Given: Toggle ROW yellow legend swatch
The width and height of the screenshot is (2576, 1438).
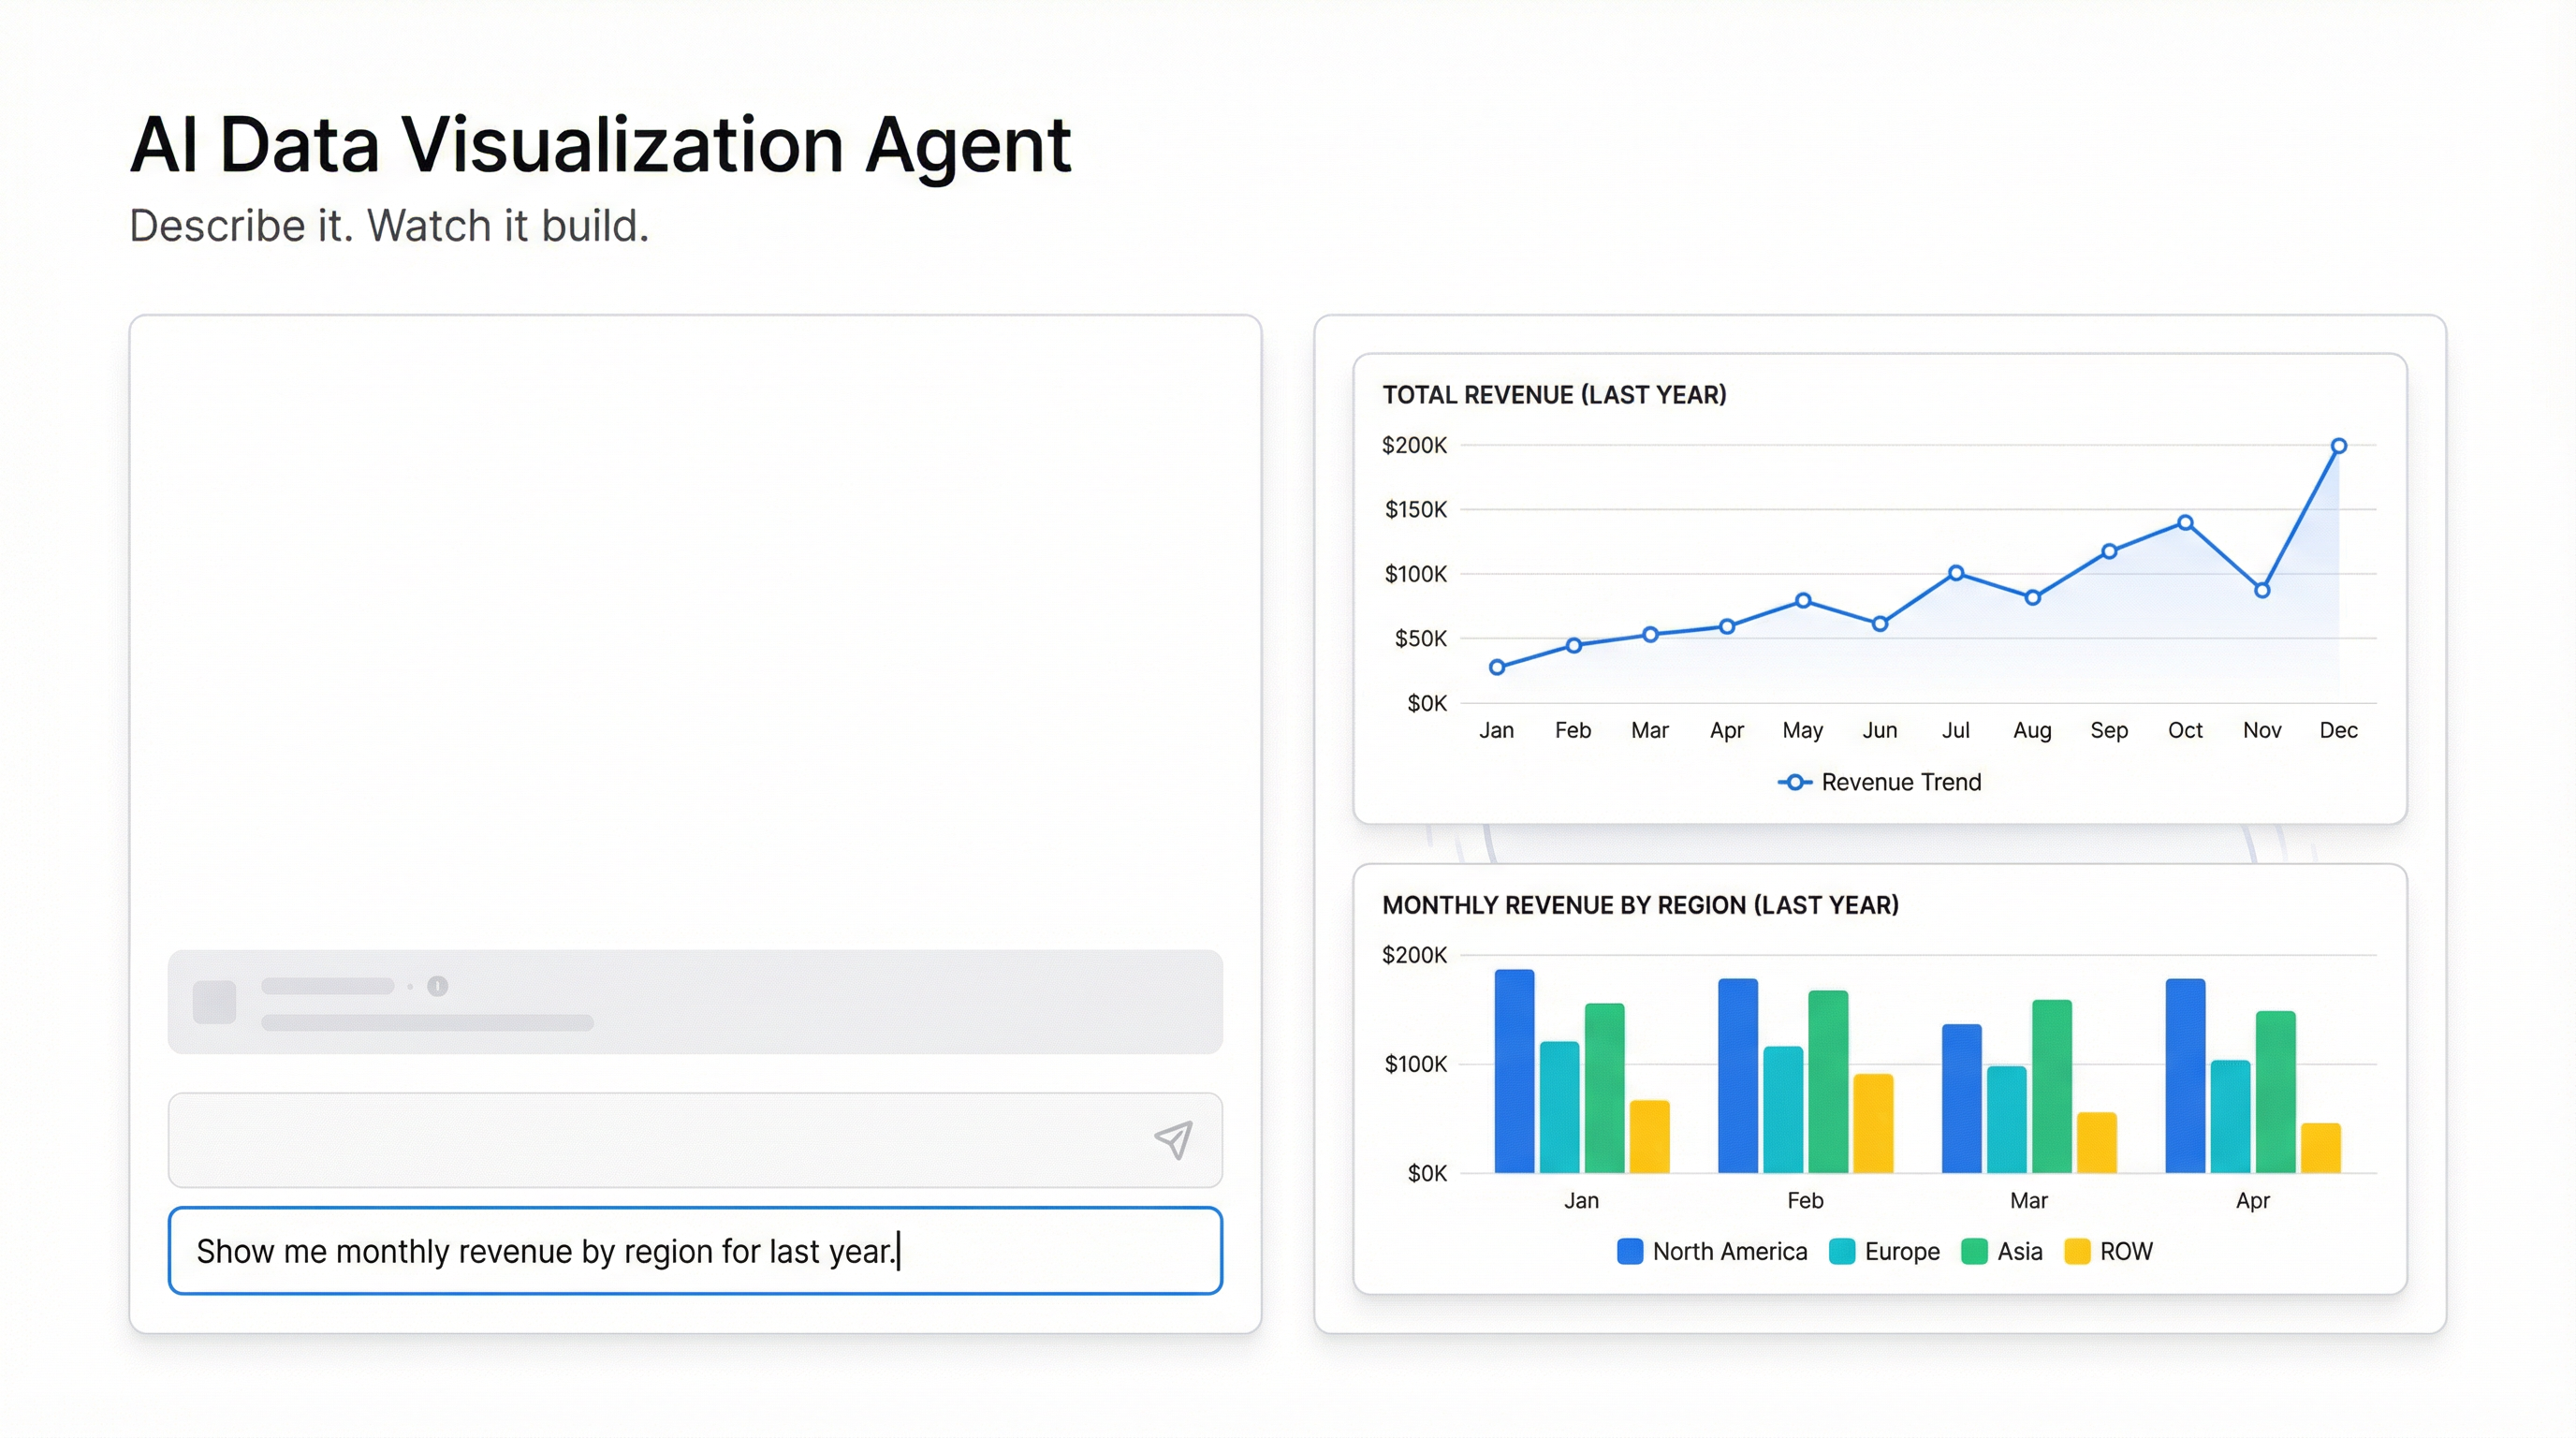Looking at the screenshot, I should [x=2077, y=1252].
